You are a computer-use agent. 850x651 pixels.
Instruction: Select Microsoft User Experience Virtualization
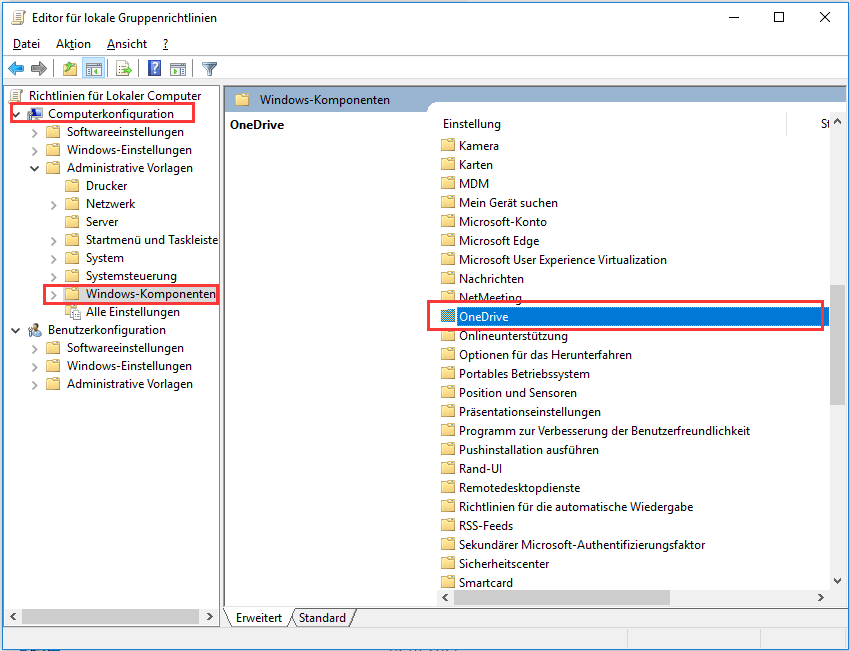tap(563, 259)
